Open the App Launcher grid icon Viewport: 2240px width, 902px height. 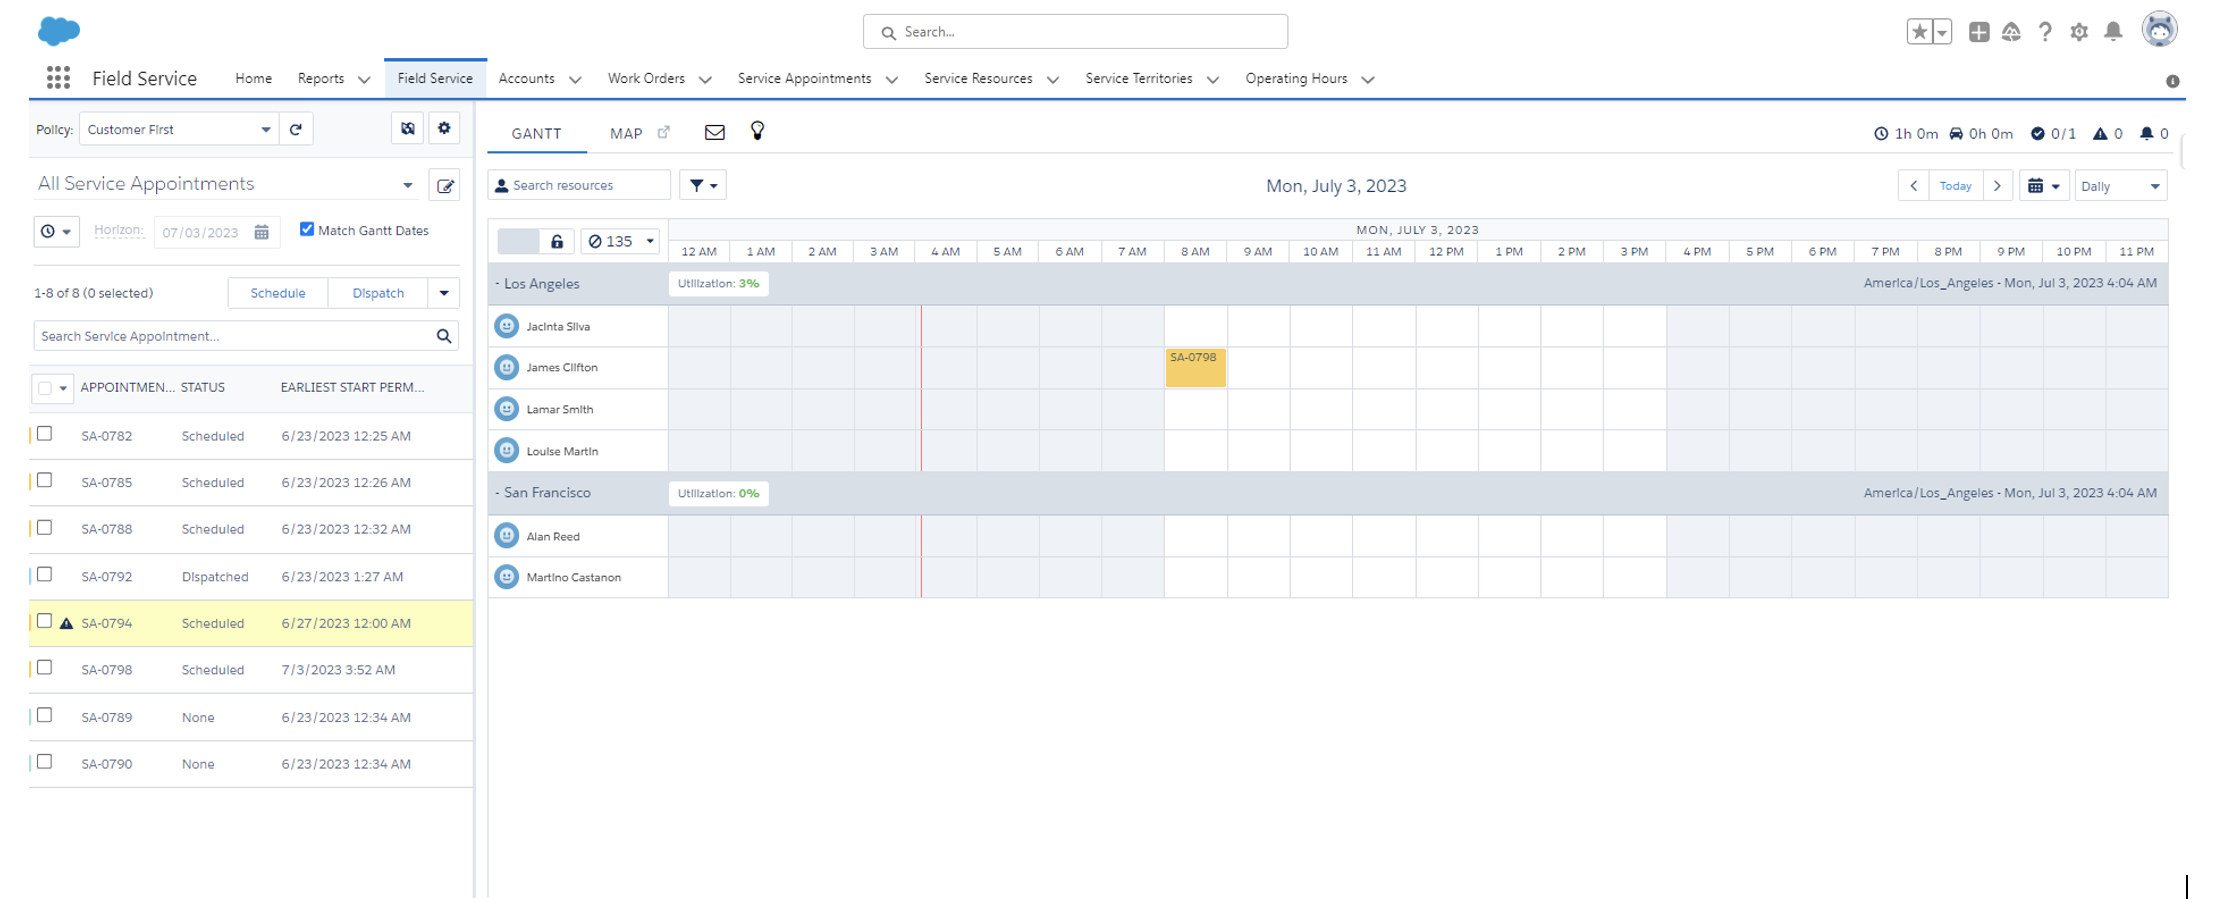[58, 78]
